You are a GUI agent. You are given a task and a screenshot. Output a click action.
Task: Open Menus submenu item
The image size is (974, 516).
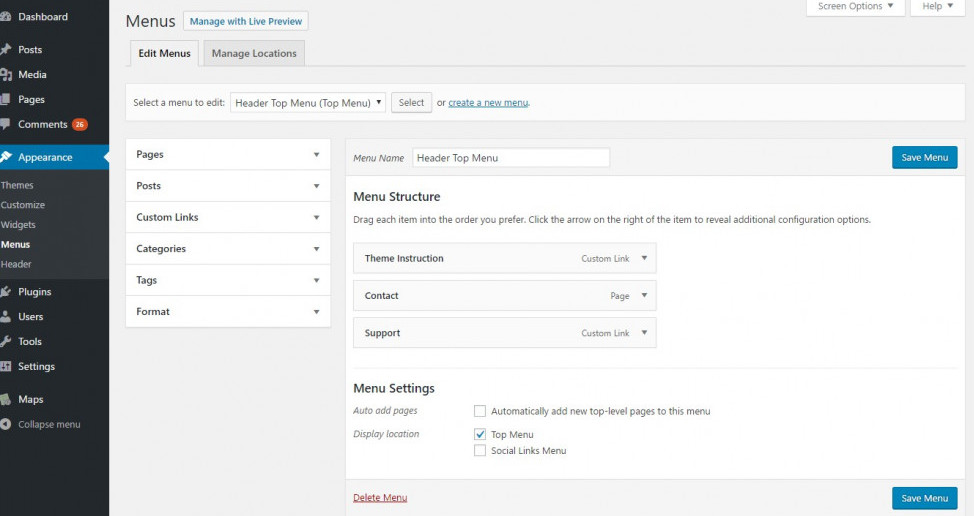(16, 245)
